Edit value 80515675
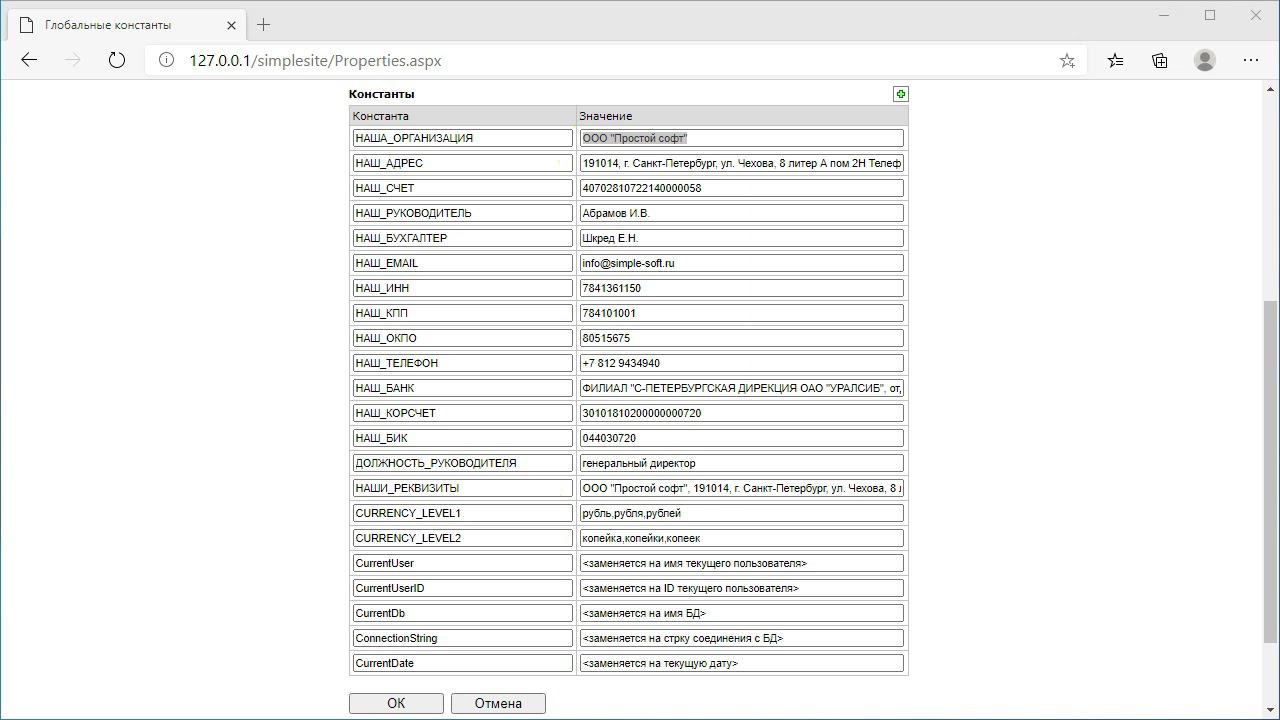Image resolution: width=1280 pixels, height=720 pixels. pyautogui.click(x=741, y=338)
